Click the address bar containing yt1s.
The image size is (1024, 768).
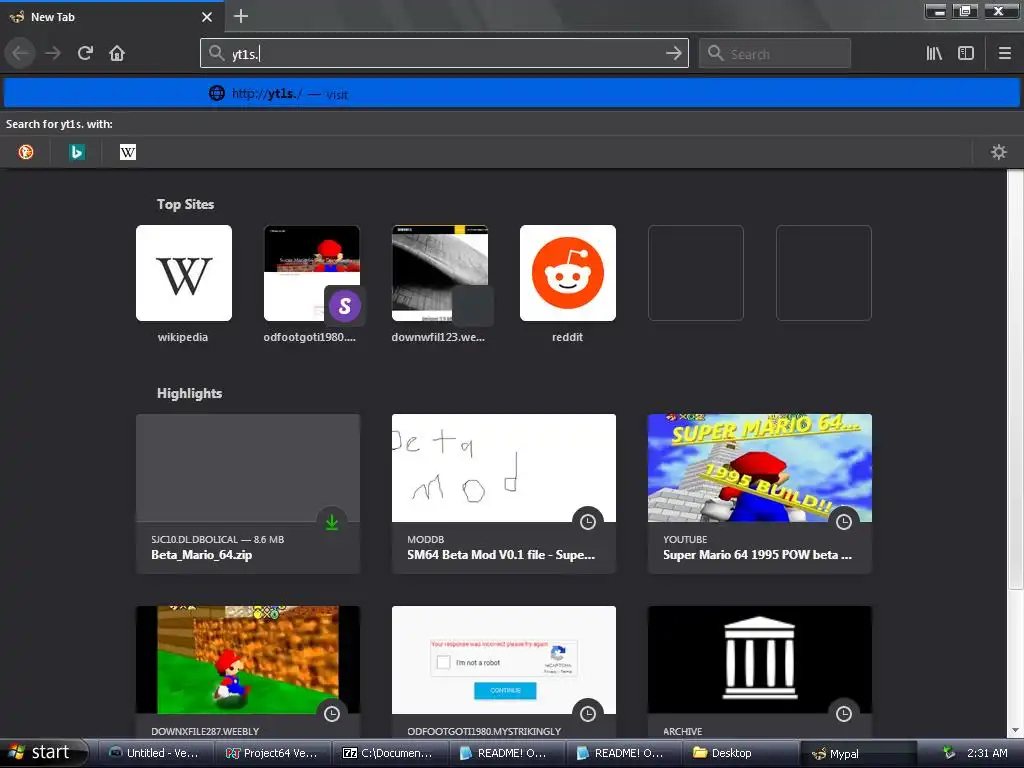pyautogui.click(x=444, y=53)
